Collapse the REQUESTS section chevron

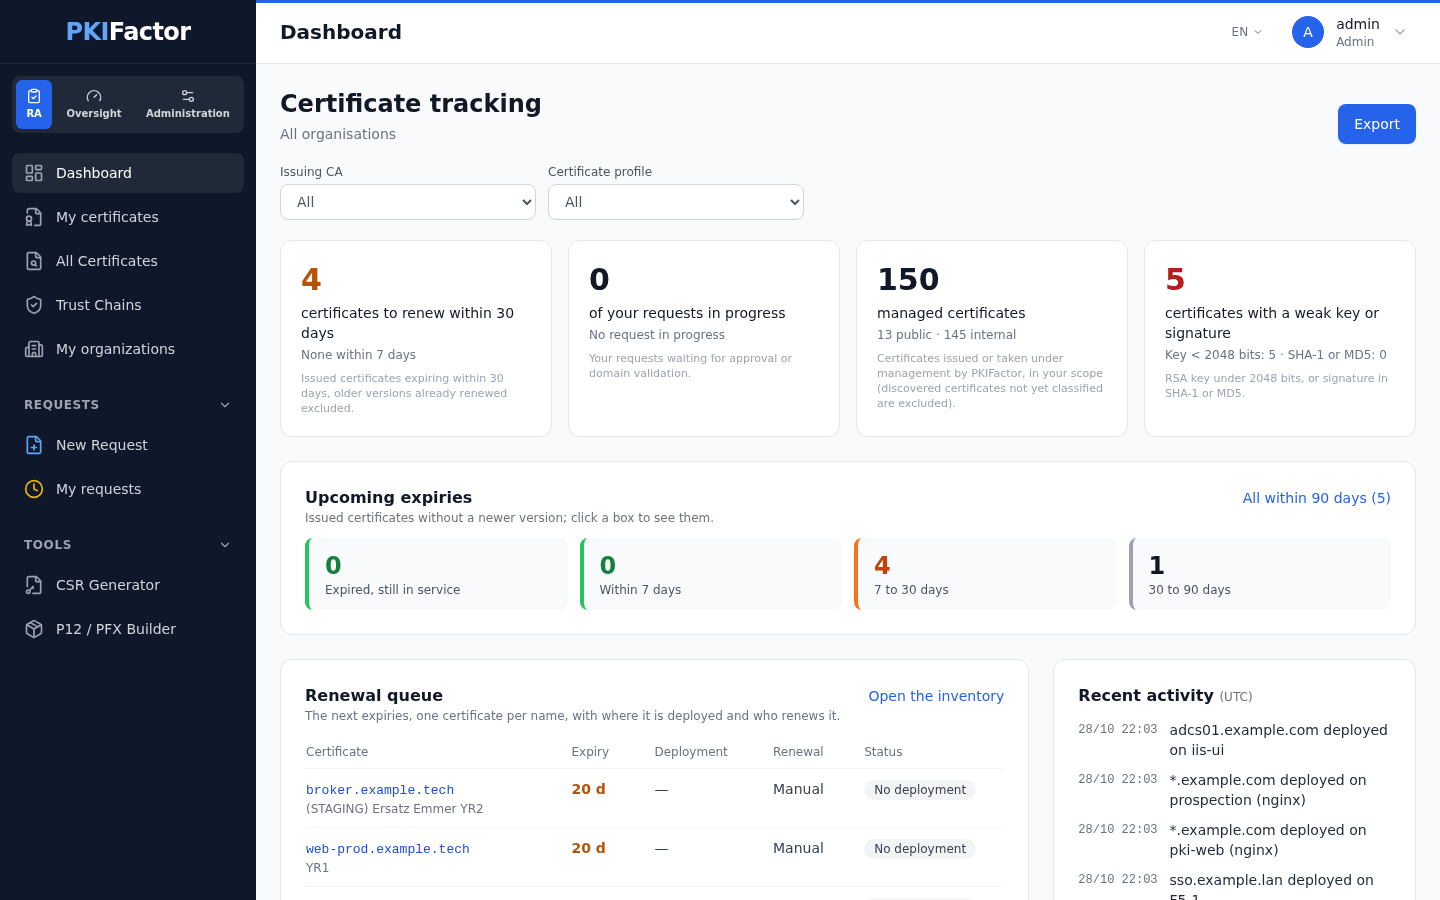point(225,405)
